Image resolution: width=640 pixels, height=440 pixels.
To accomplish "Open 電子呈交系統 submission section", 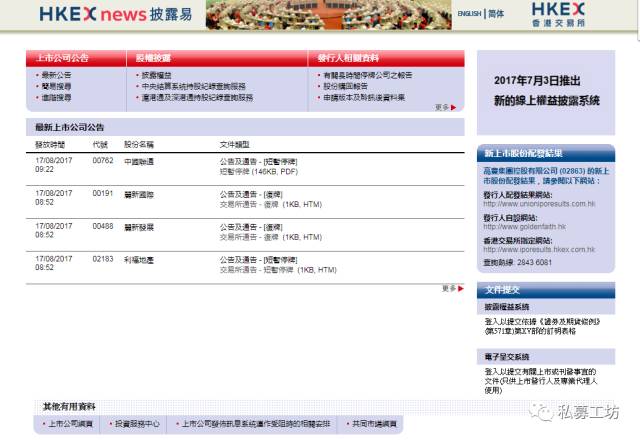I will (507, 357).
